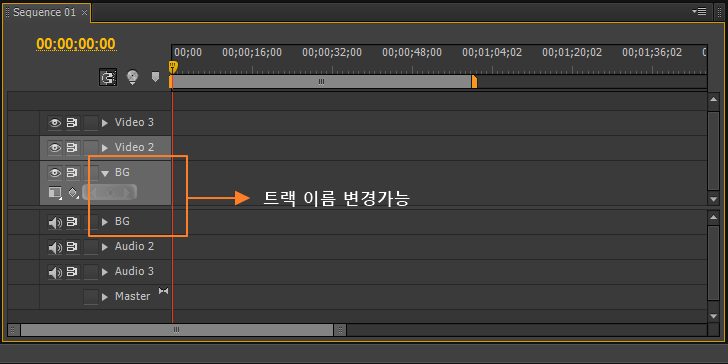Select the Video 3 track header name
Viewport: 728px width, 364px height.
134,123
